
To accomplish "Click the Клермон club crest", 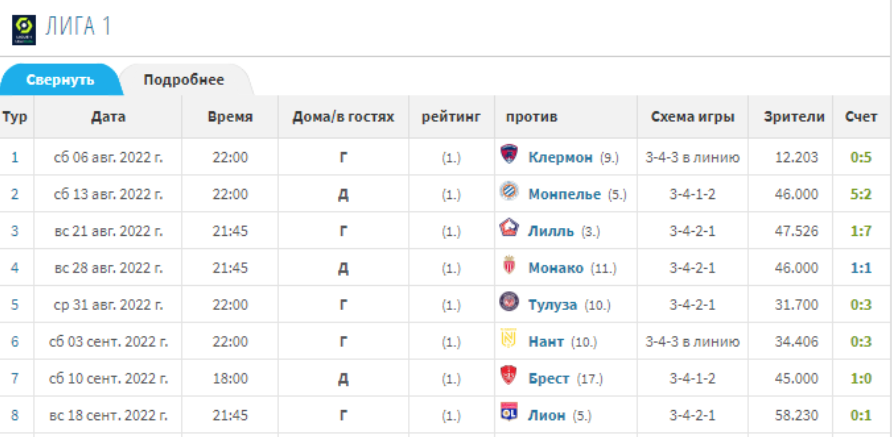I will [x=509, y=155].
